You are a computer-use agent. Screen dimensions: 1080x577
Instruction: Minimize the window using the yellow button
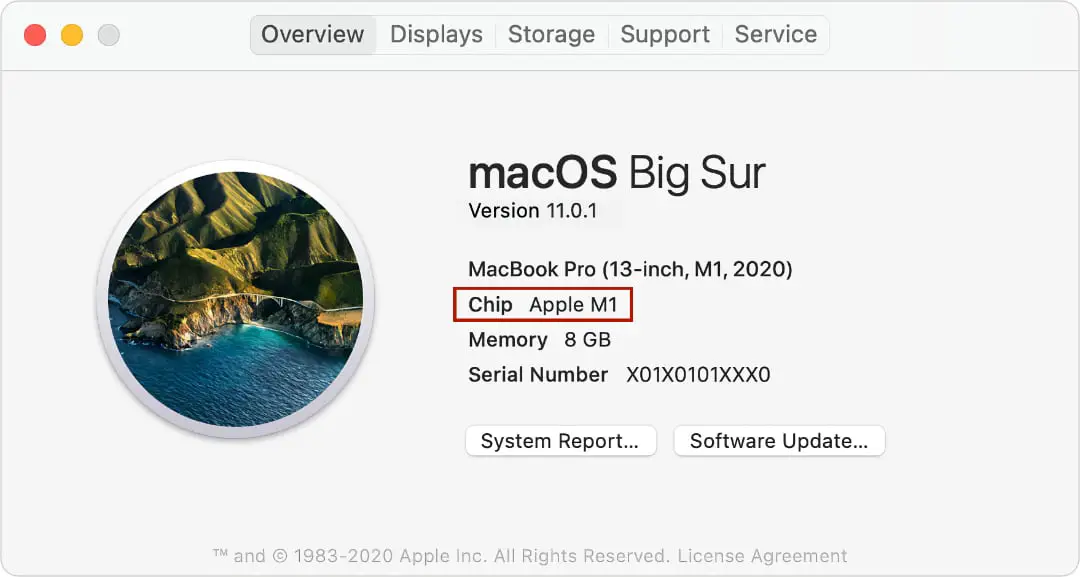coord(72,34)
